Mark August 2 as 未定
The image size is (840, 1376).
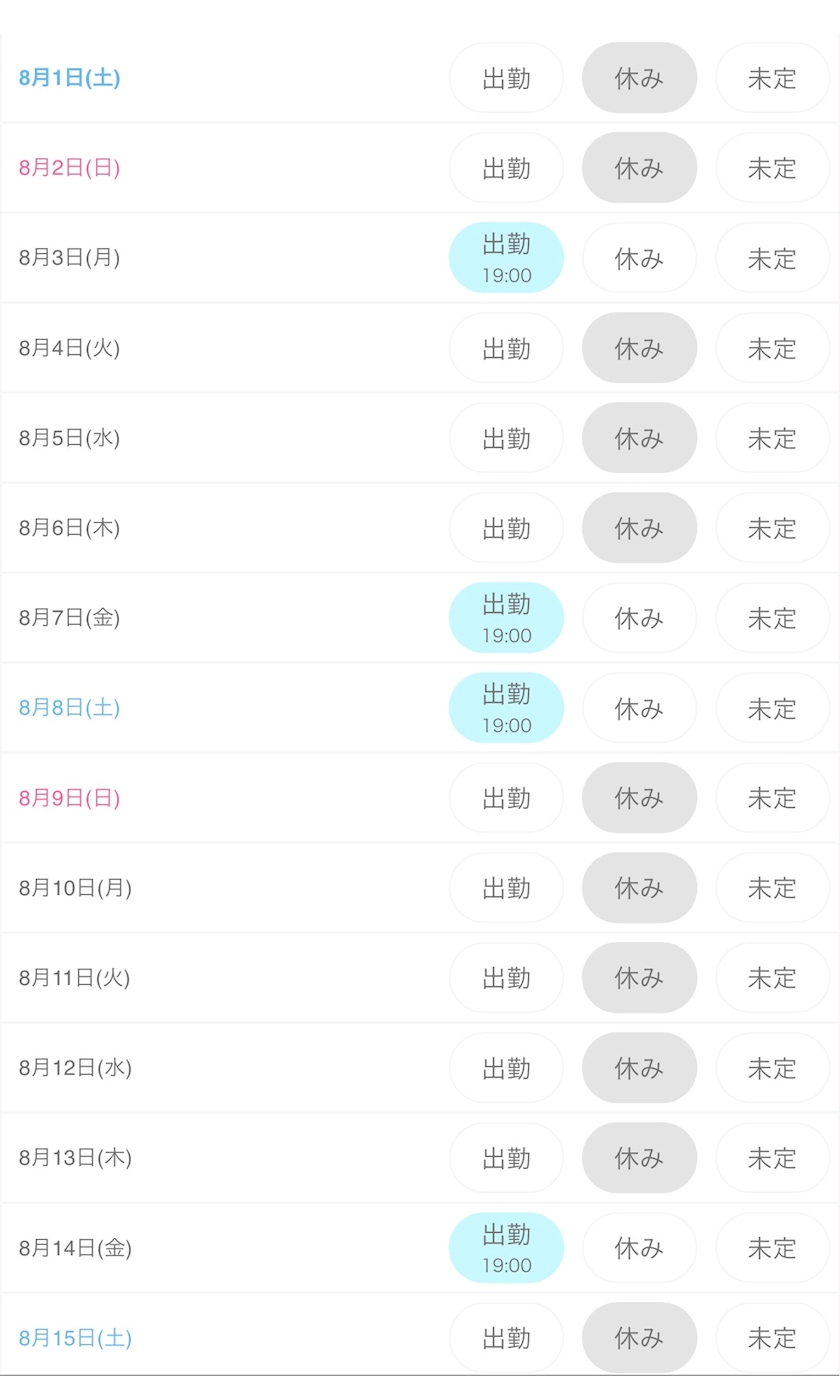(x=772, y=168)
